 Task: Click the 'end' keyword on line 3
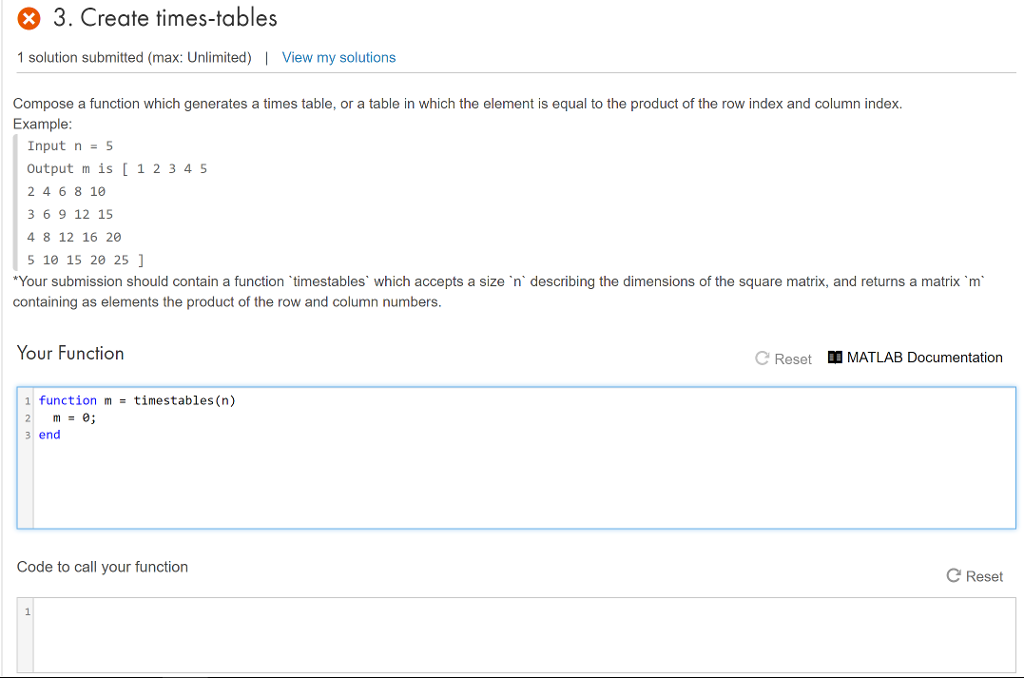49,434
